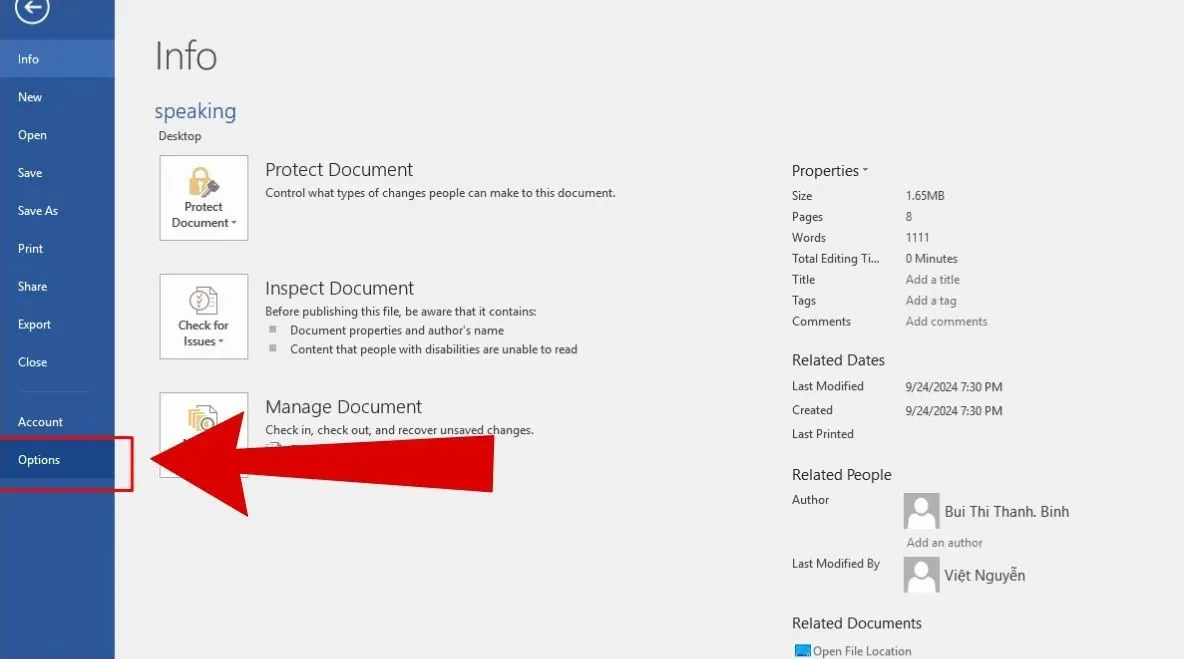The image size is (1184, 659).
Task: Click the Desktop location text
Action: point(180,136)
